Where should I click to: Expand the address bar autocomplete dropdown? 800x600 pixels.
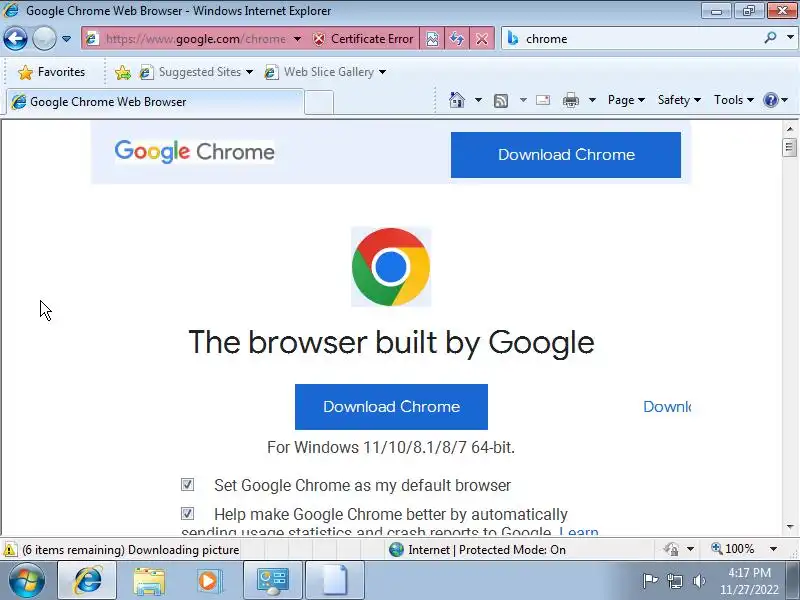point(297,39)
